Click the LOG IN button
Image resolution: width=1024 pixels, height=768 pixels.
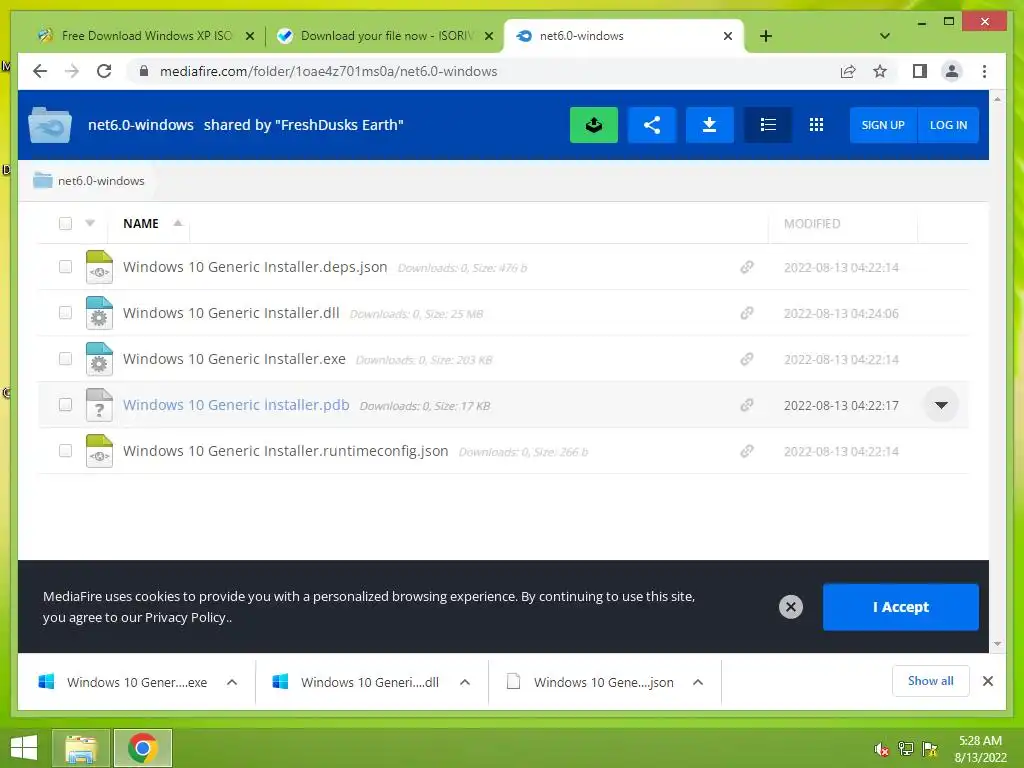(948, 125)
